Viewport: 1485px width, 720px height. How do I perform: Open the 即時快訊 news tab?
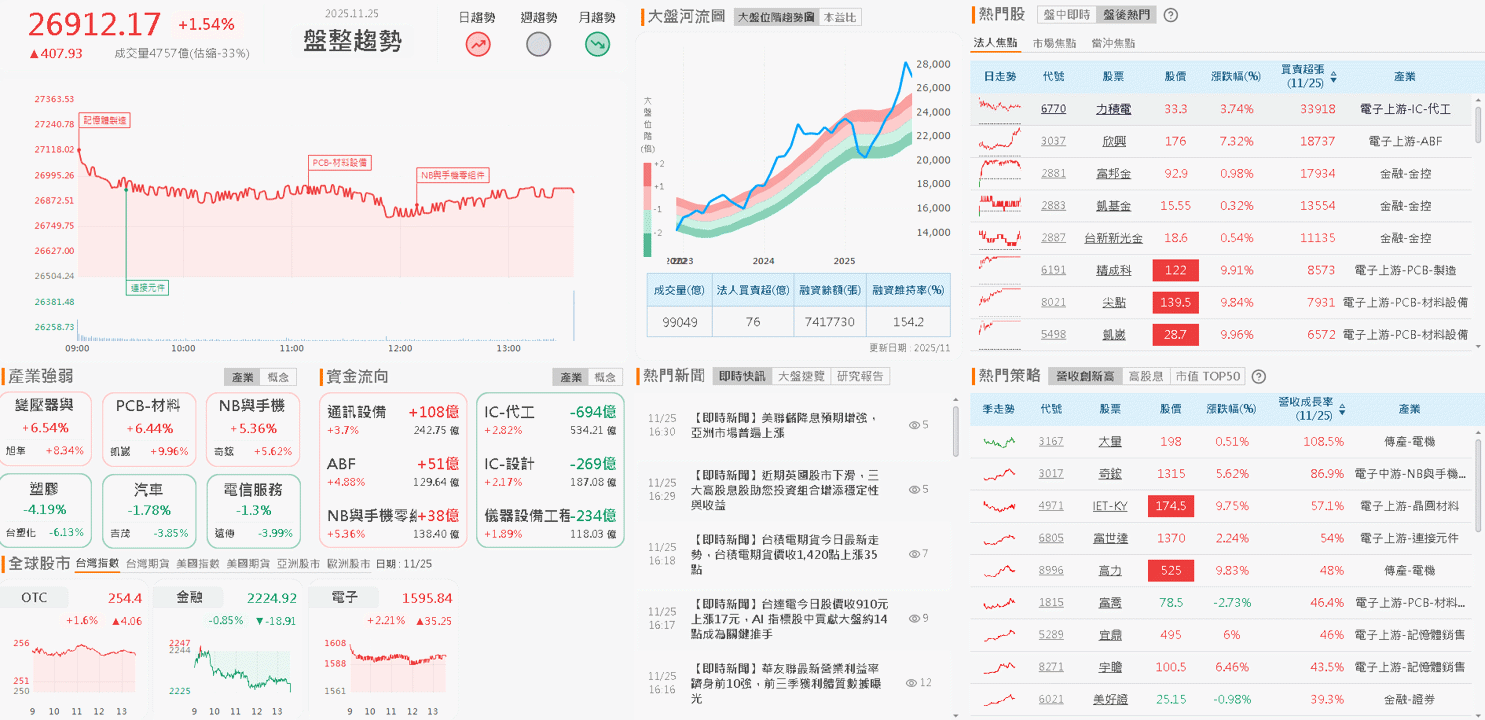[x=741, y=376]
